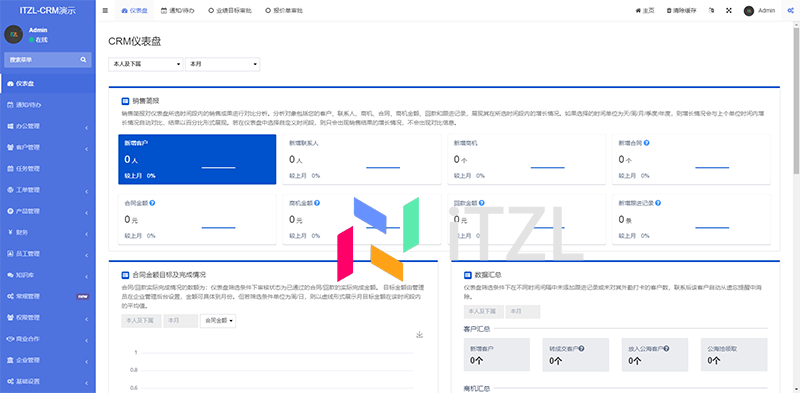Expand the 知识库 sidebar menu

point(48,275)
